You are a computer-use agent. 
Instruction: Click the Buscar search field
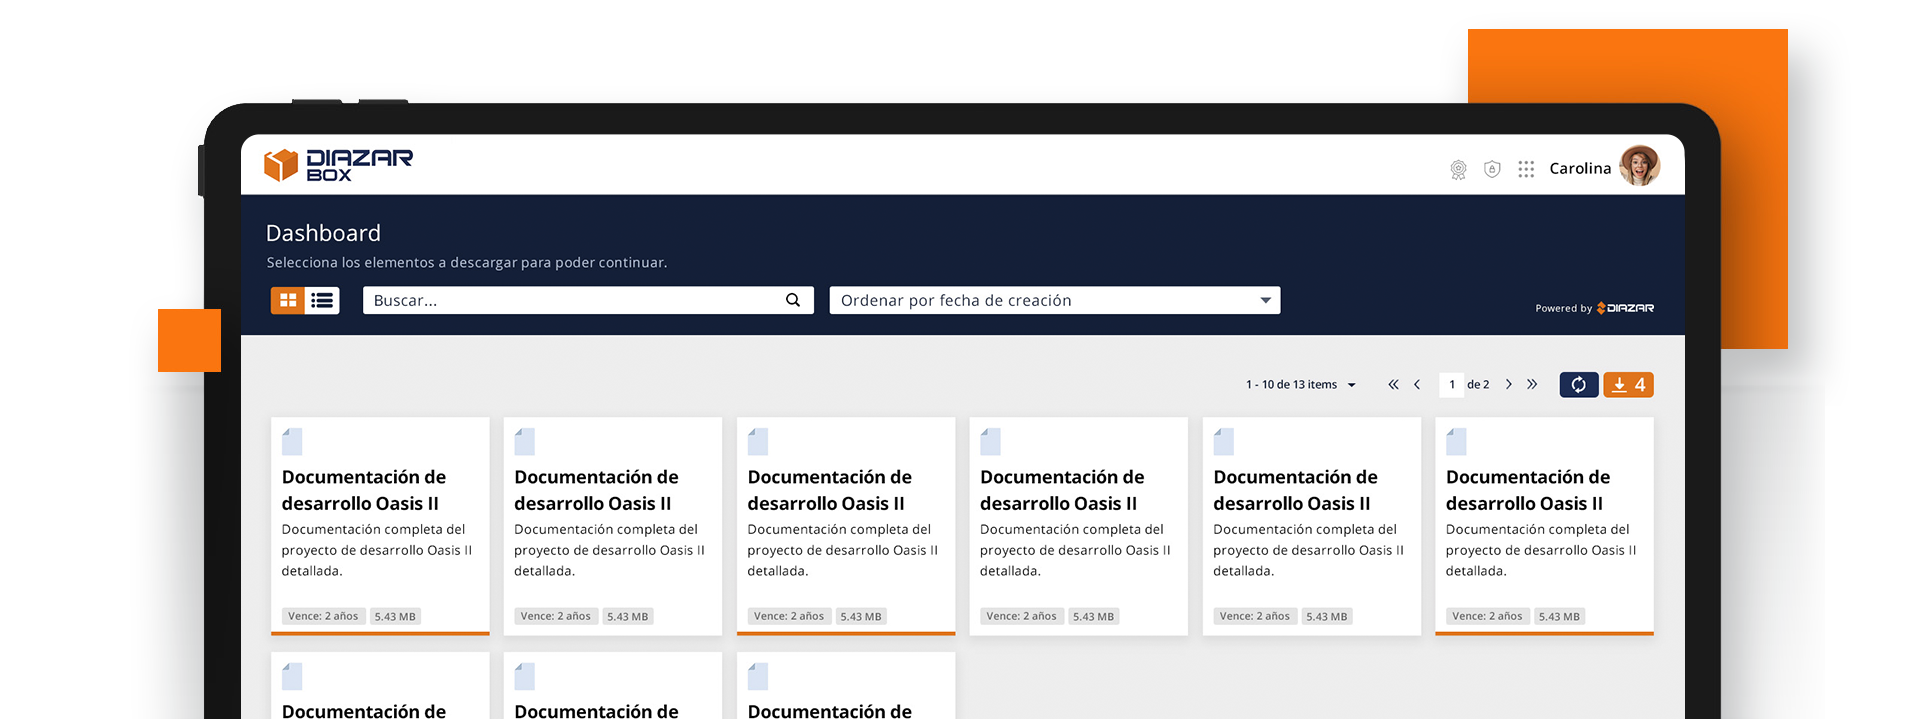pyautogui.click(x=588, y=300)
